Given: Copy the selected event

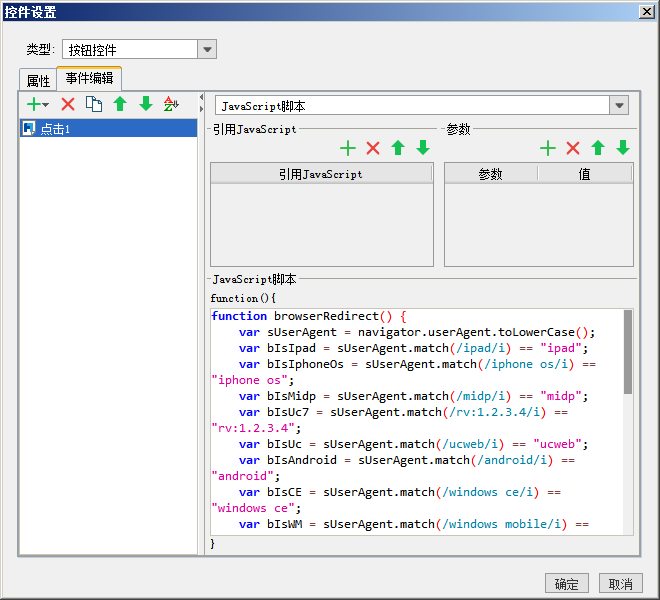Looking at the screenshot, I should (x=94, y=104).
